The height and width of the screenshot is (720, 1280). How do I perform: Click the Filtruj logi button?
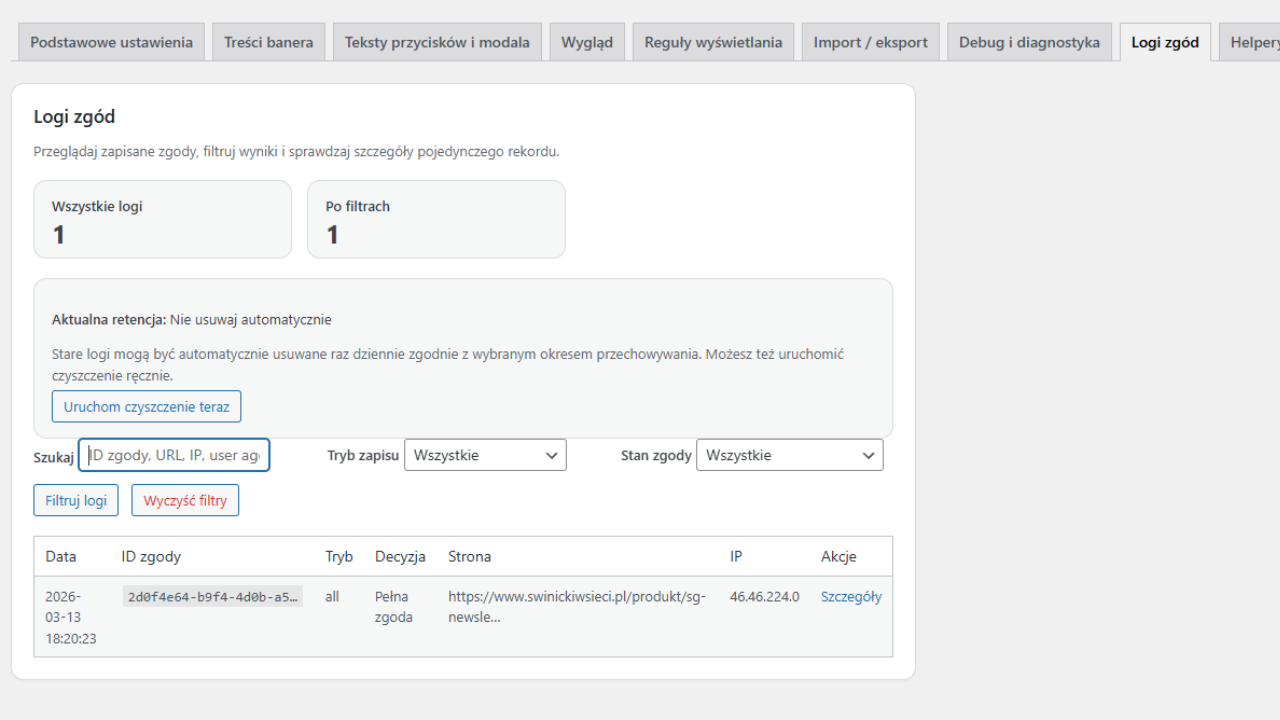[76, 500]
